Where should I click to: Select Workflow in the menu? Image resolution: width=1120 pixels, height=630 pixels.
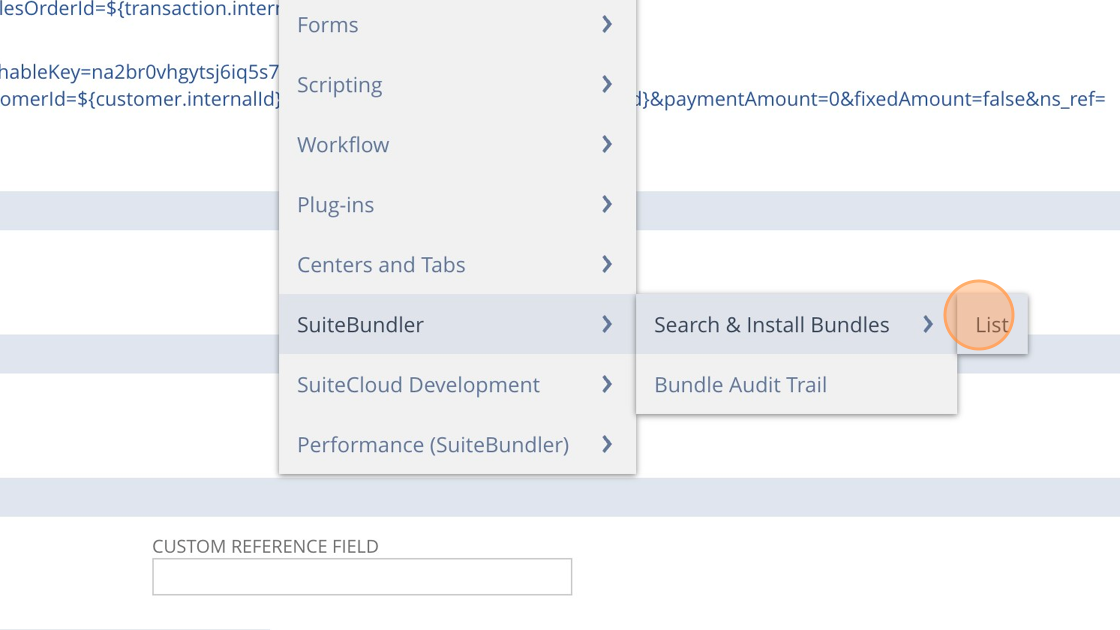(x=457, y=144)
